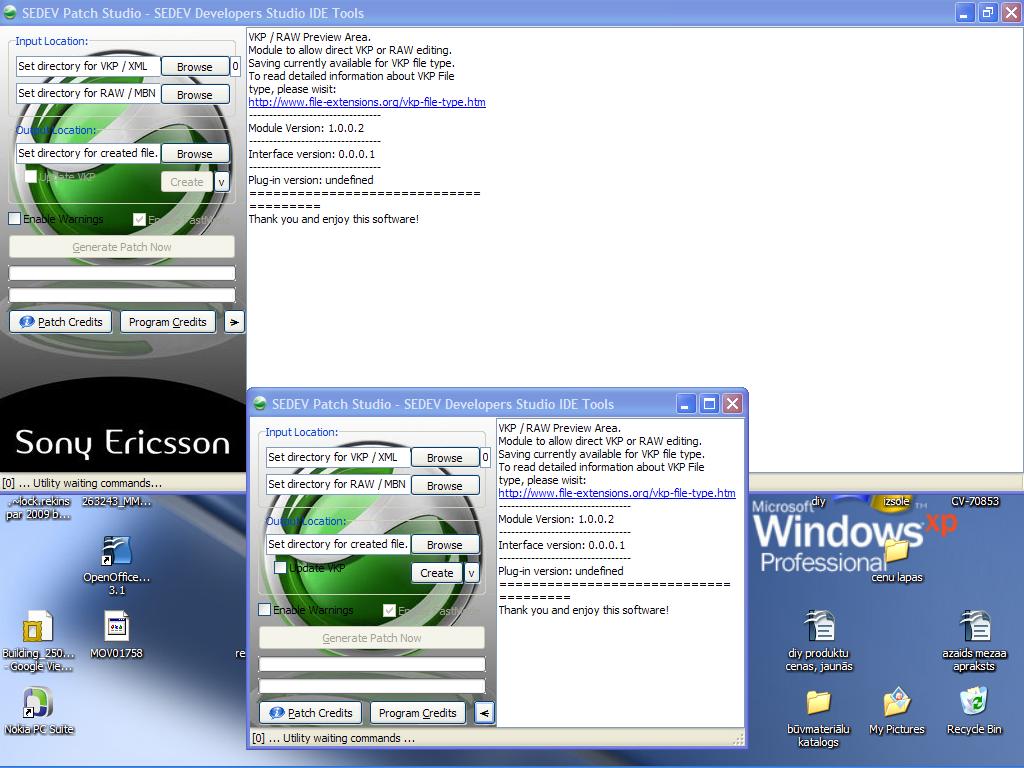Click 'Module Version: 1.0.0.2' text in back window

coord(306,128)
